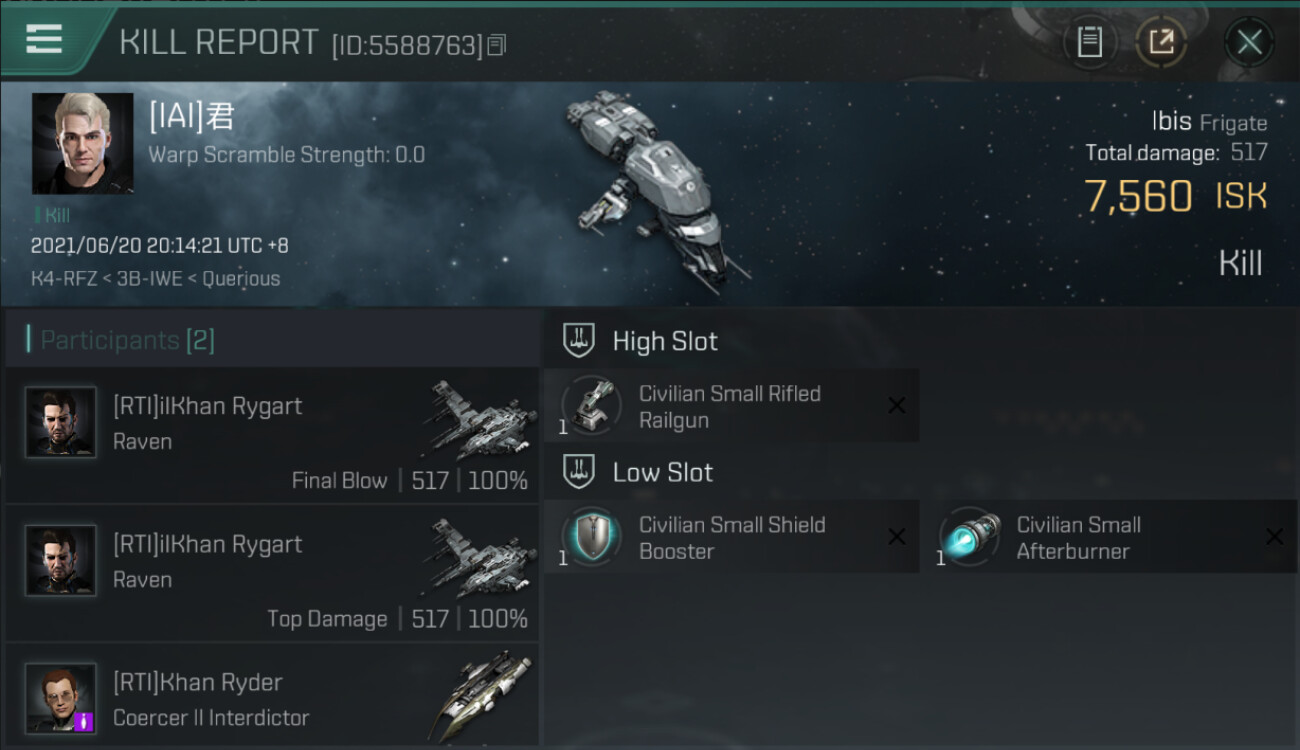Remove the Civilian Small Rifled Railgun entry
Screen dimensions: 1300x750
point(897,406)
